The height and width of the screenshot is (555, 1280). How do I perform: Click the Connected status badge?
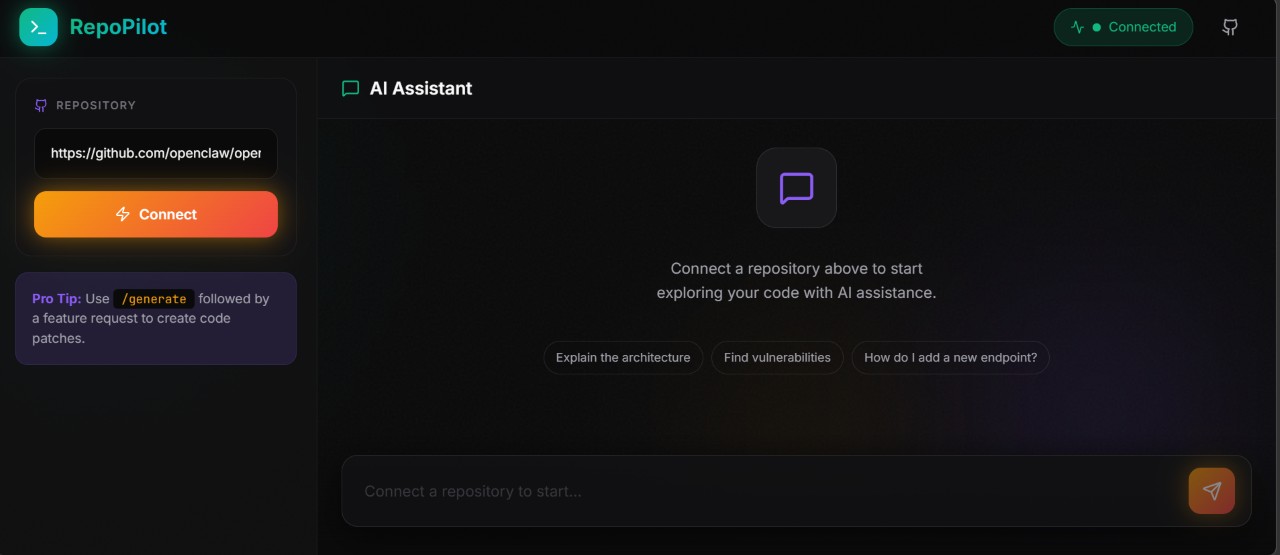(1123, 28)
